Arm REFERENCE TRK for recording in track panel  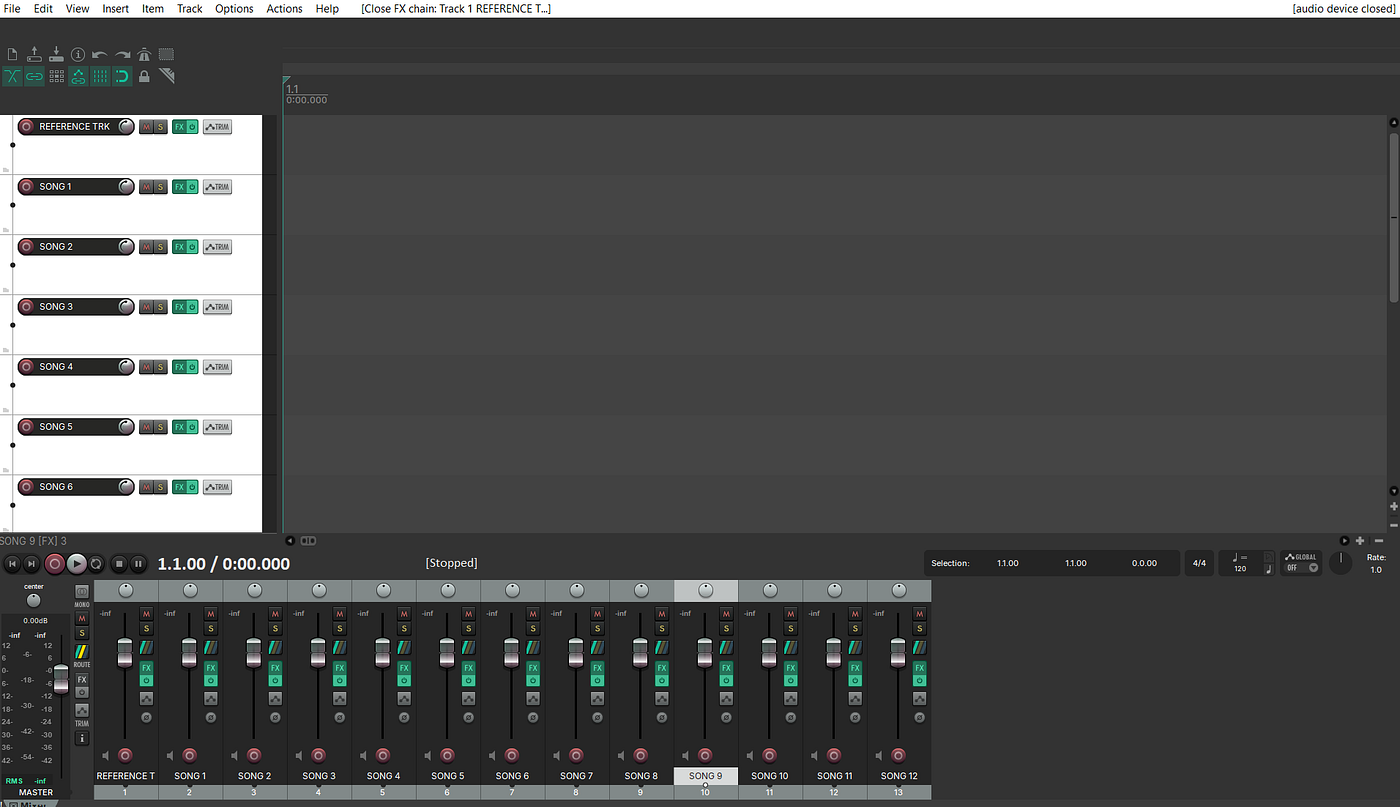click(x=27, y=127)
